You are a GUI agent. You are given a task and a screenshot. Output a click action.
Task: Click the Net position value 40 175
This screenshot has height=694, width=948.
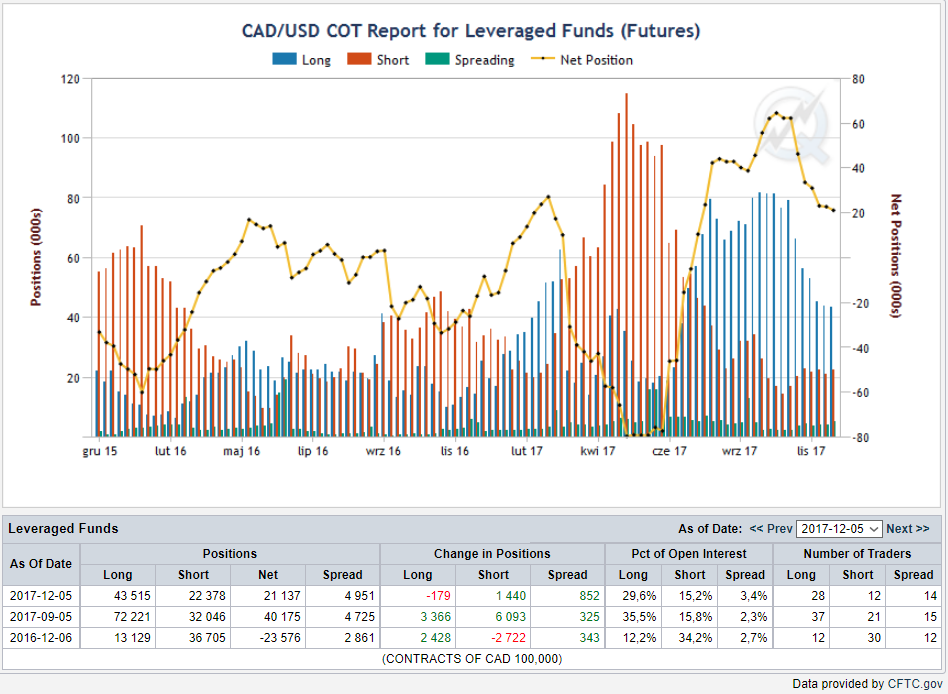click(282, 617)
